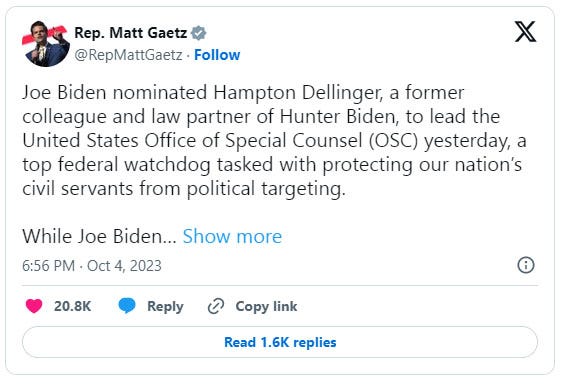Click the Oct 4, 2023 date
Image resolution: width=561 pixels, height=385 pixels.
(124, 266)
